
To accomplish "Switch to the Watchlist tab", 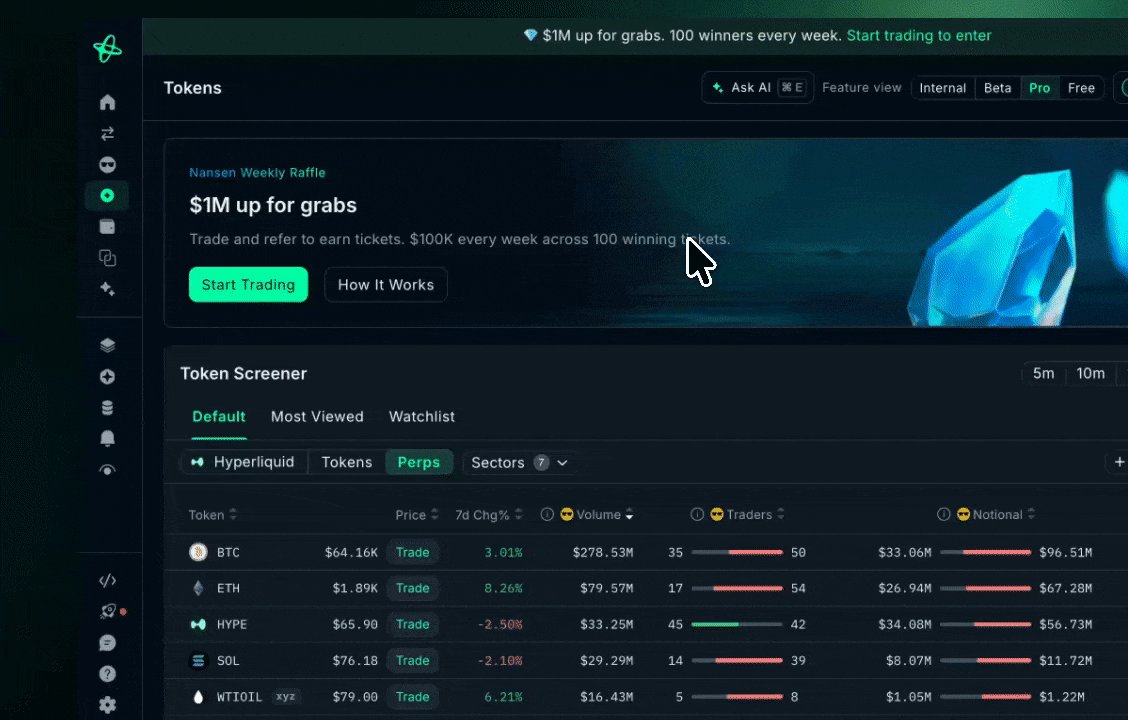I will point(422,416).
